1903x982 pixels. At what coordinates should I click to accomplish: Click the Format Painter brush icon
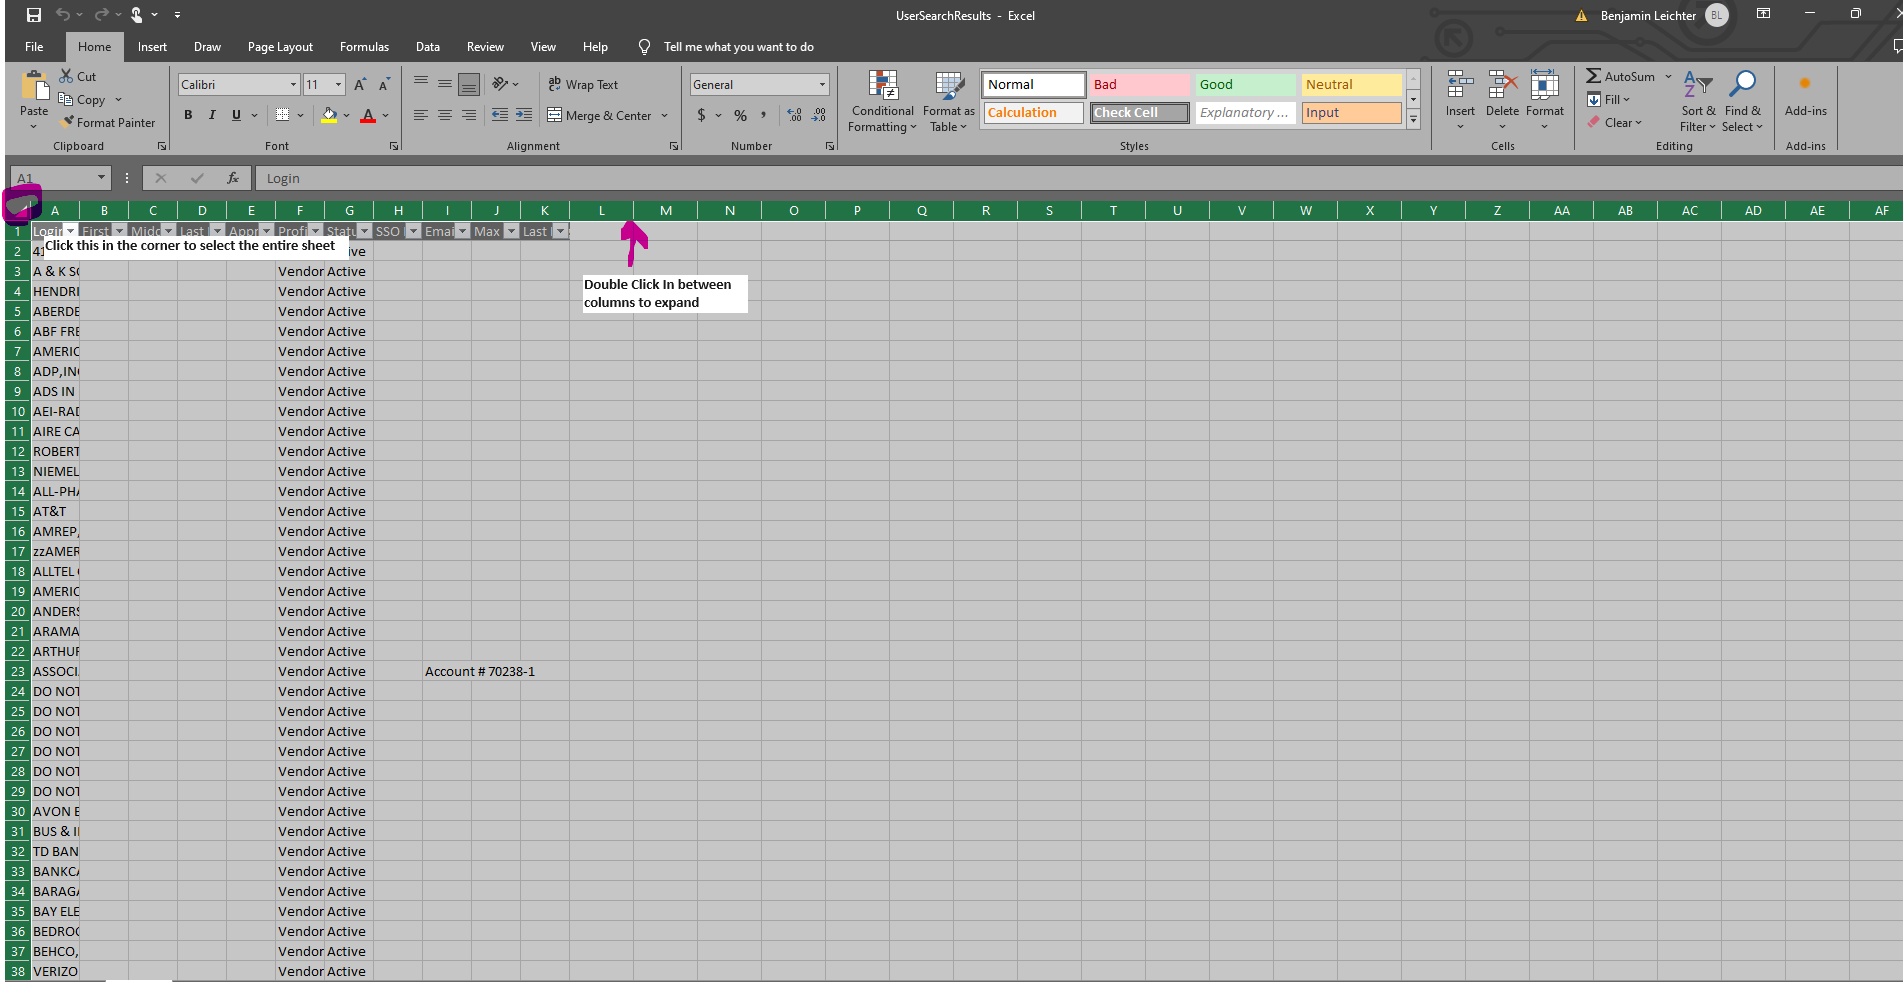(x=67, y=122)
